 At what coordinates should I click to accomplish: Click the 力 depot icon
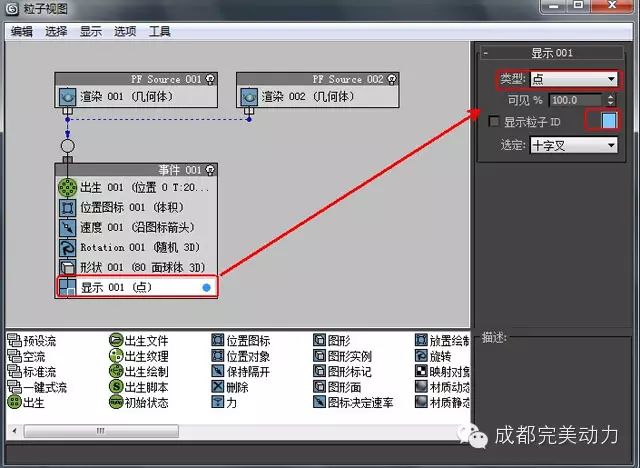point(218,402)
